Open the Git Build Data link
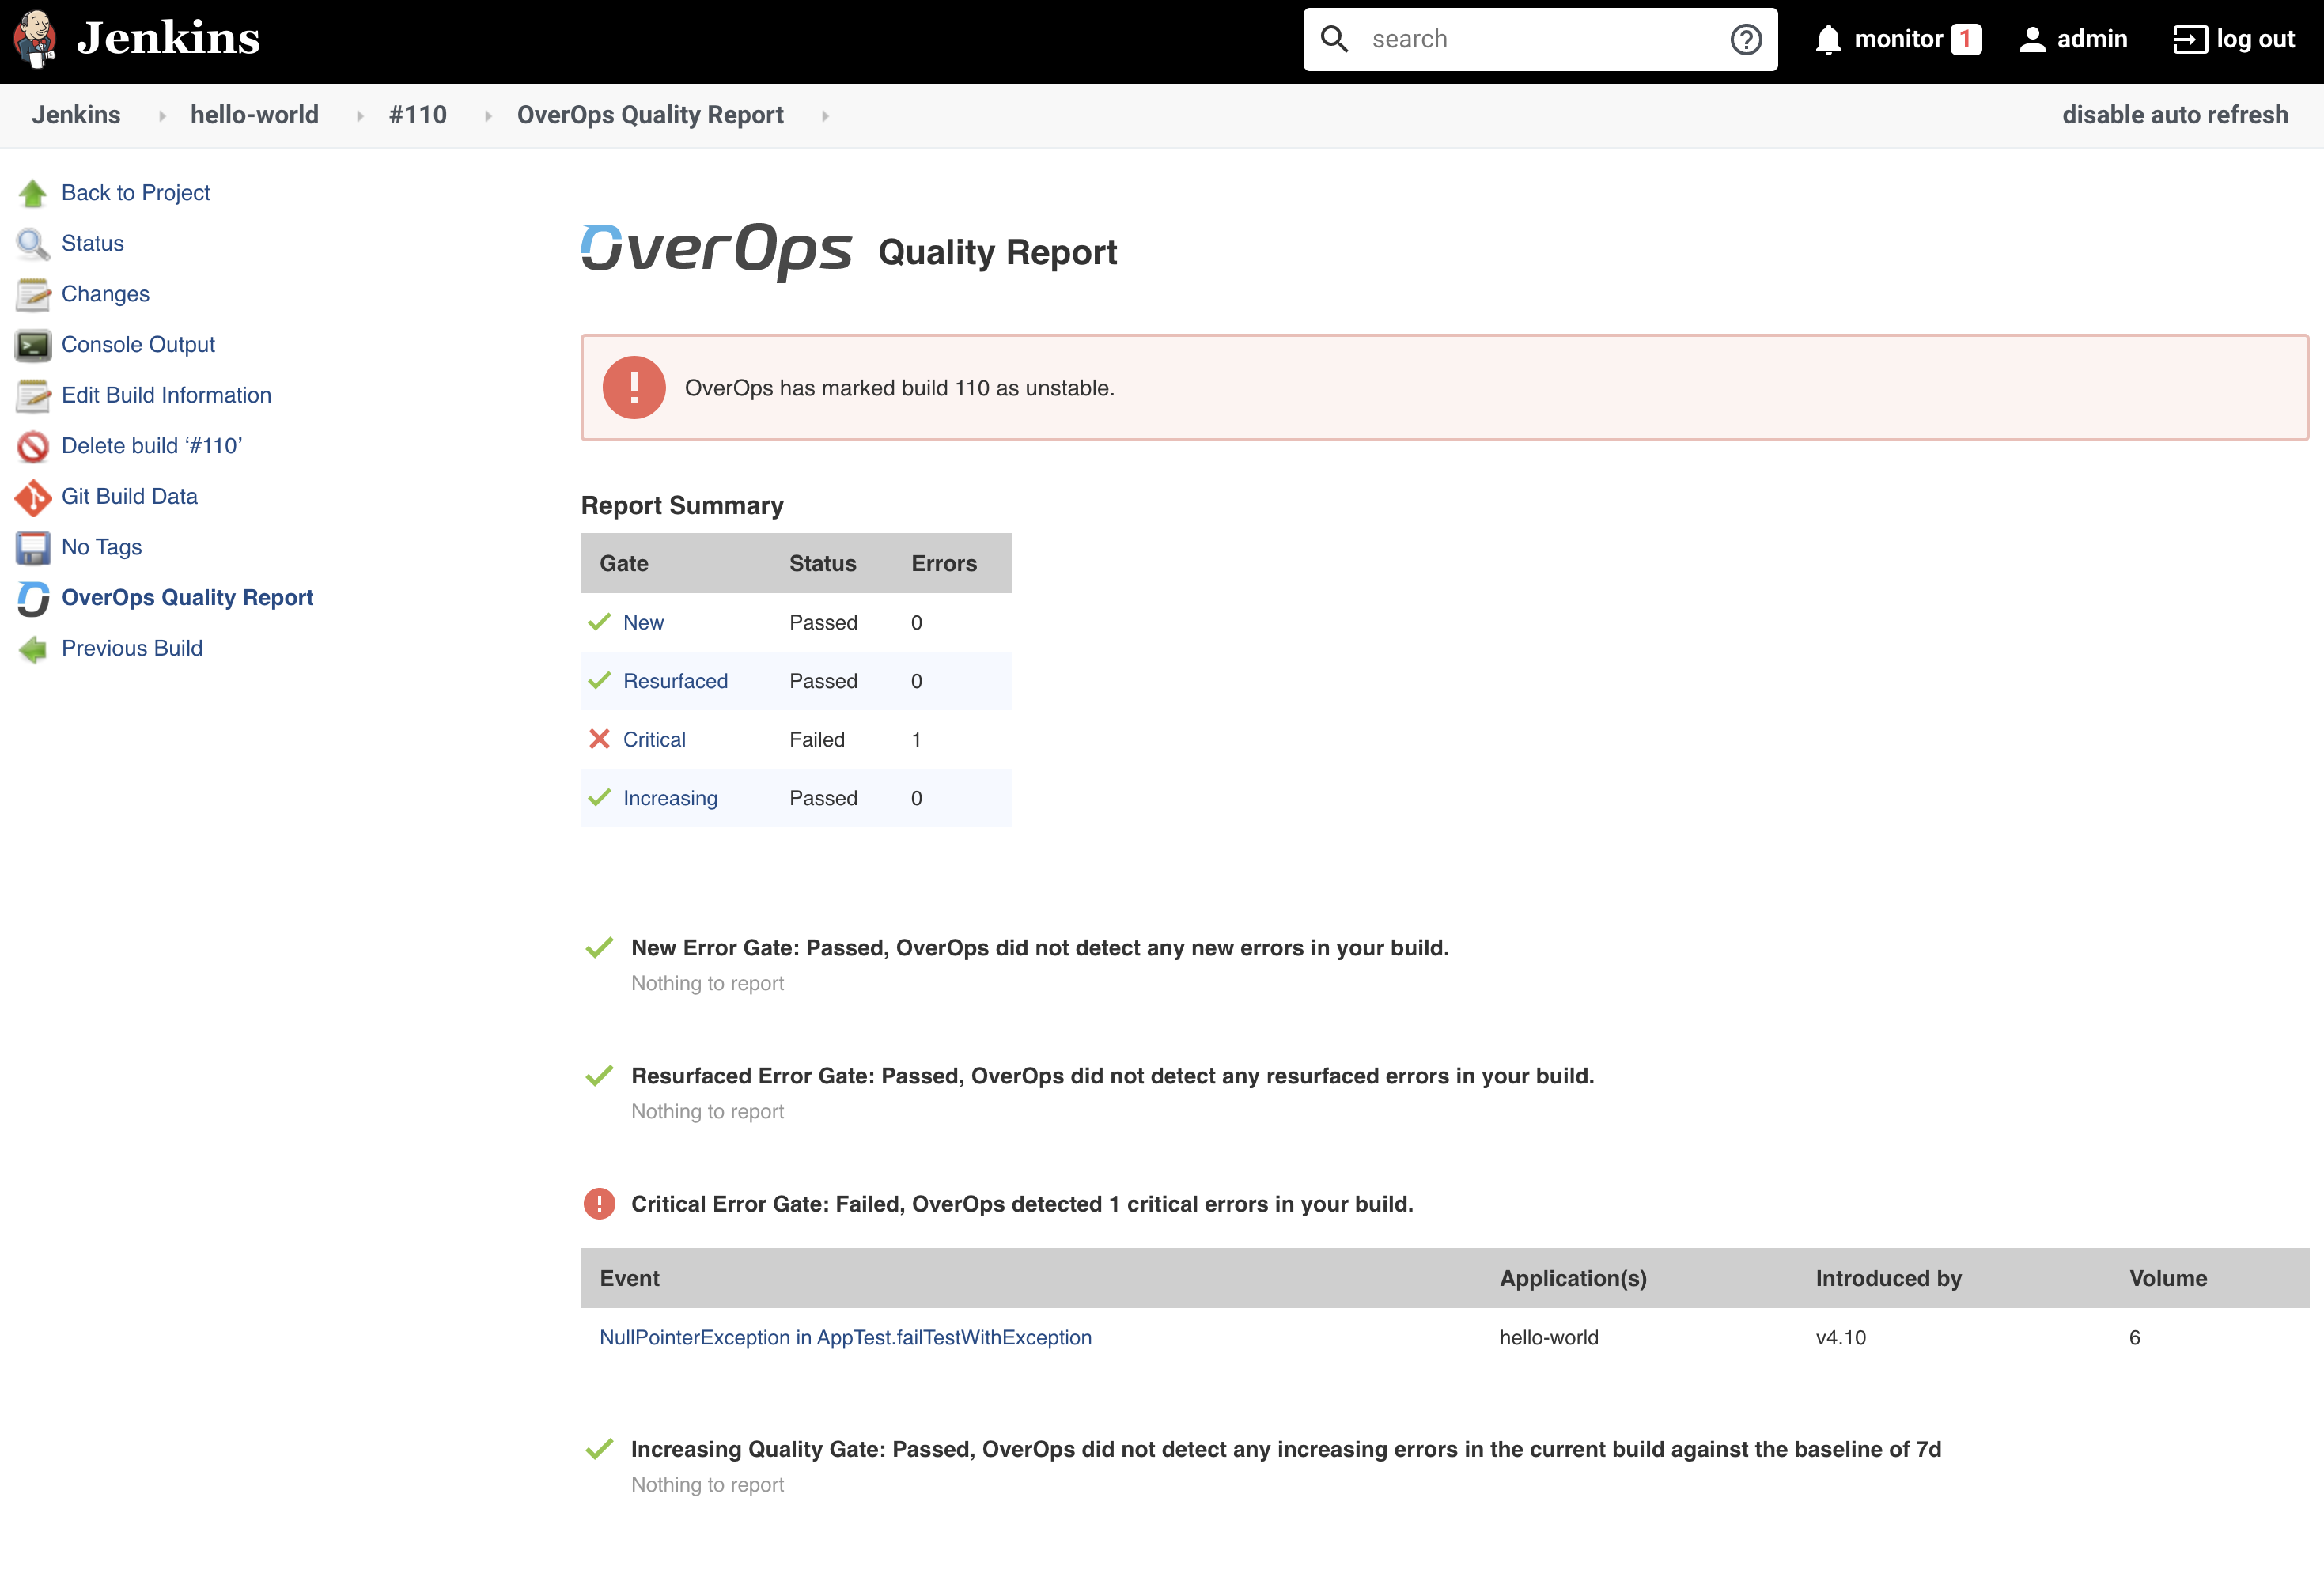 129,496
